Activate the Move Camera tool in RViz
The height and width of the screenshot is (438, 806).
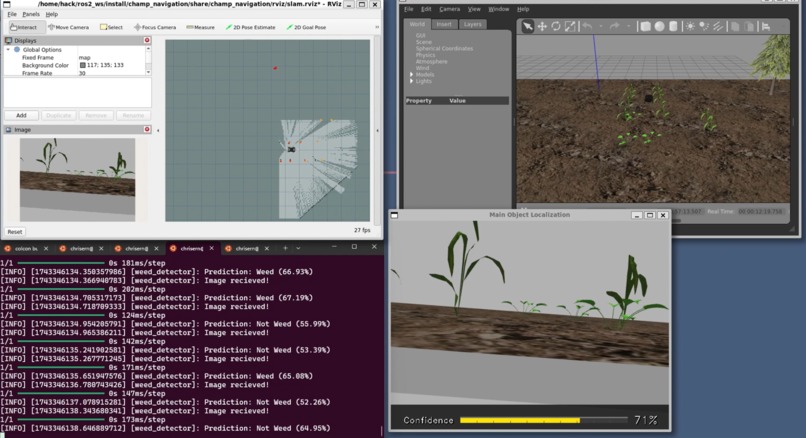[68, 27]
